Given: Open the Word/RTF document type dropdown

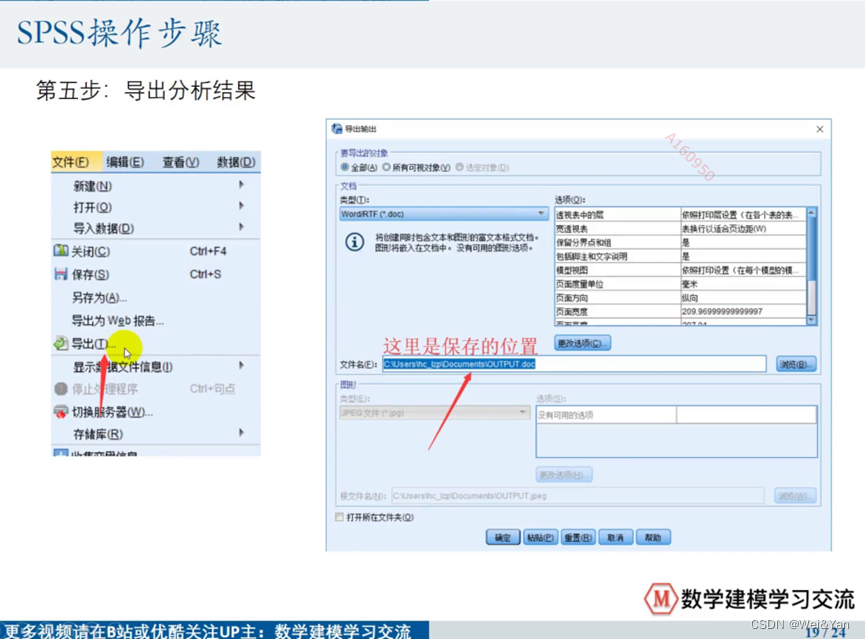Looking at the screenshot, I should pos(444,214).
